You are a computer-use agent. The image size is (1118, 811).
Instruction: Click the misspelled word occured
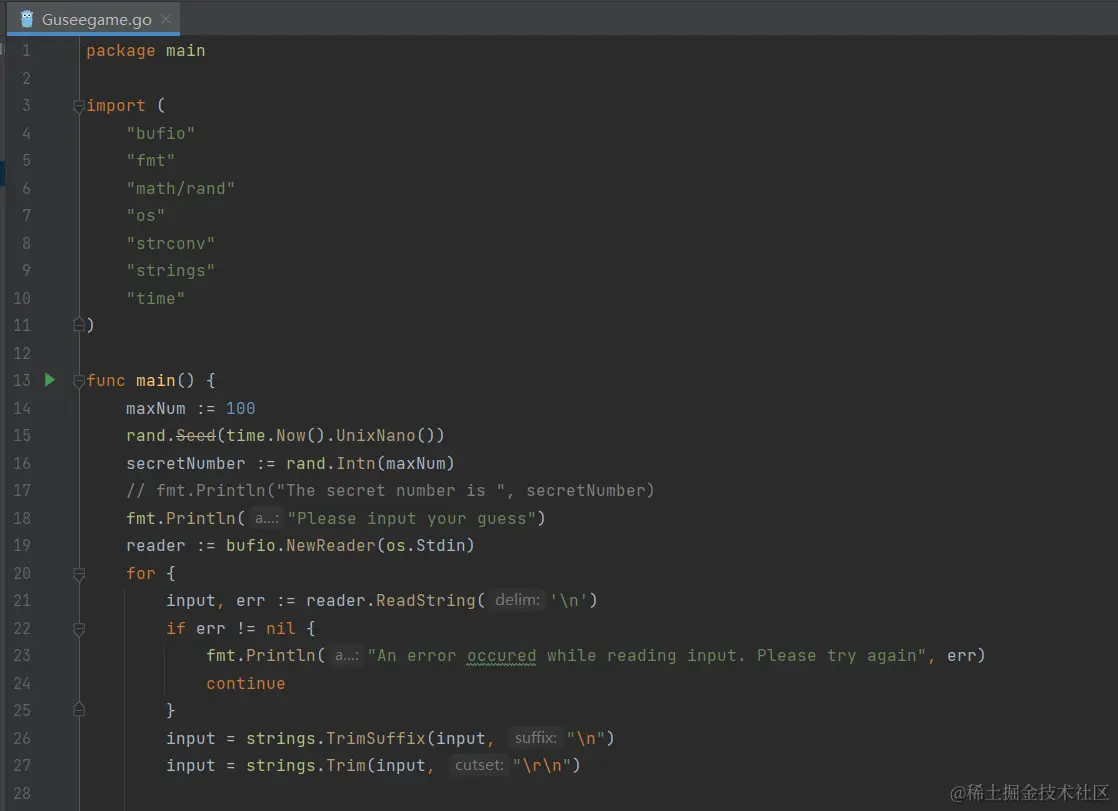coord(501,656)
